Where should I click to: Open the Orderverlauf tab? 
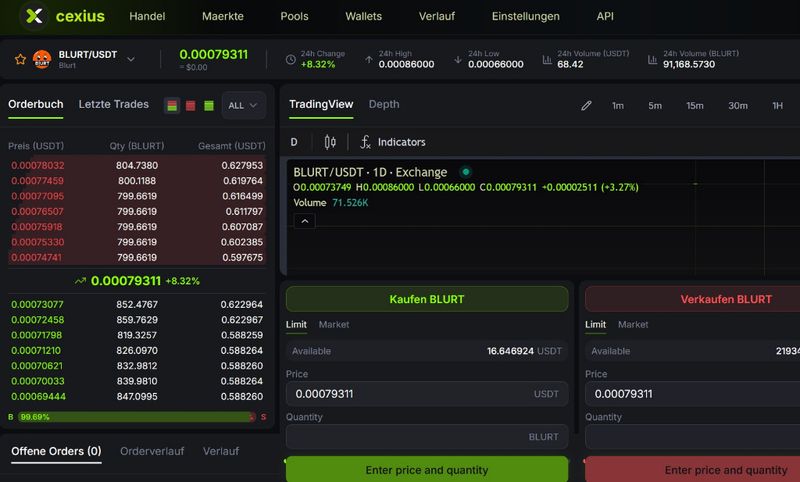152,451
